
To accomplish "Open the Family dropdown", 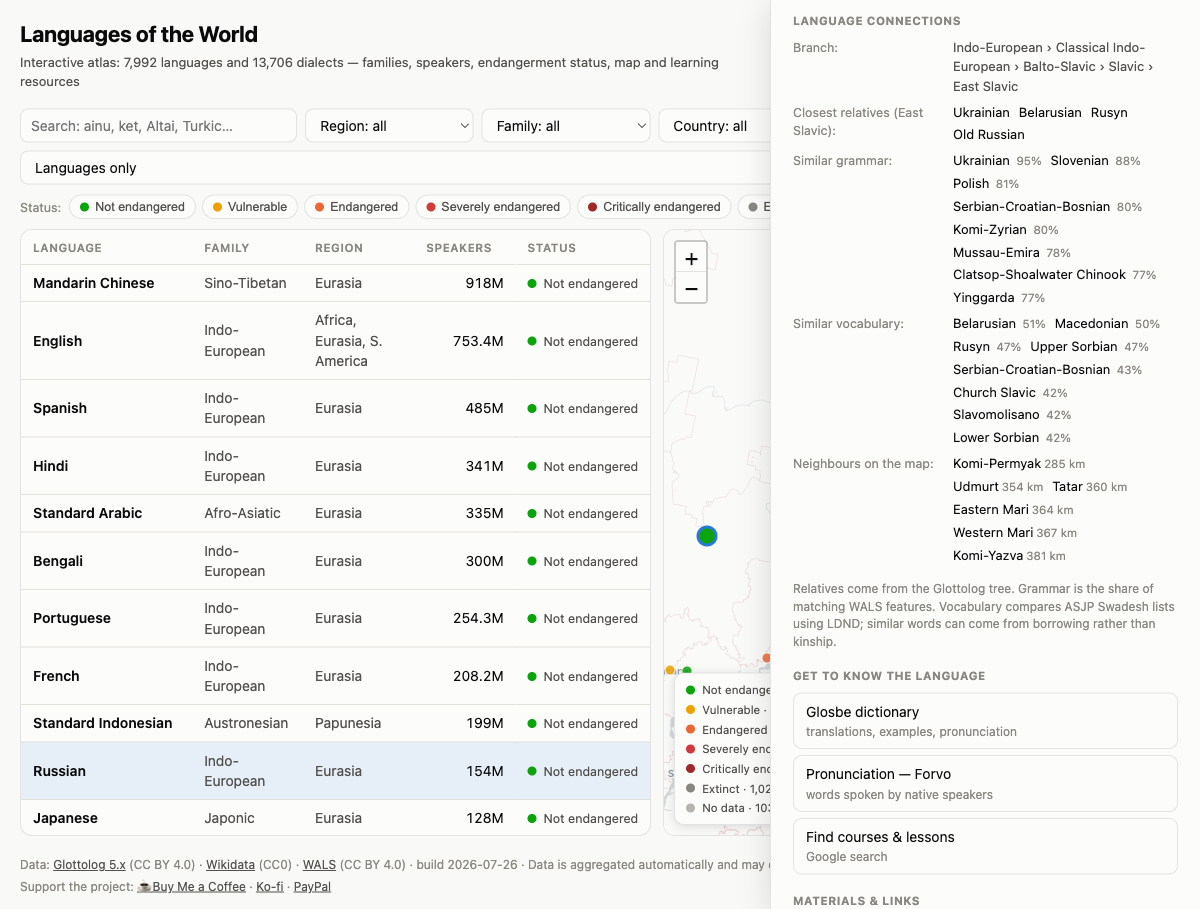I will (x=566, y=126).
